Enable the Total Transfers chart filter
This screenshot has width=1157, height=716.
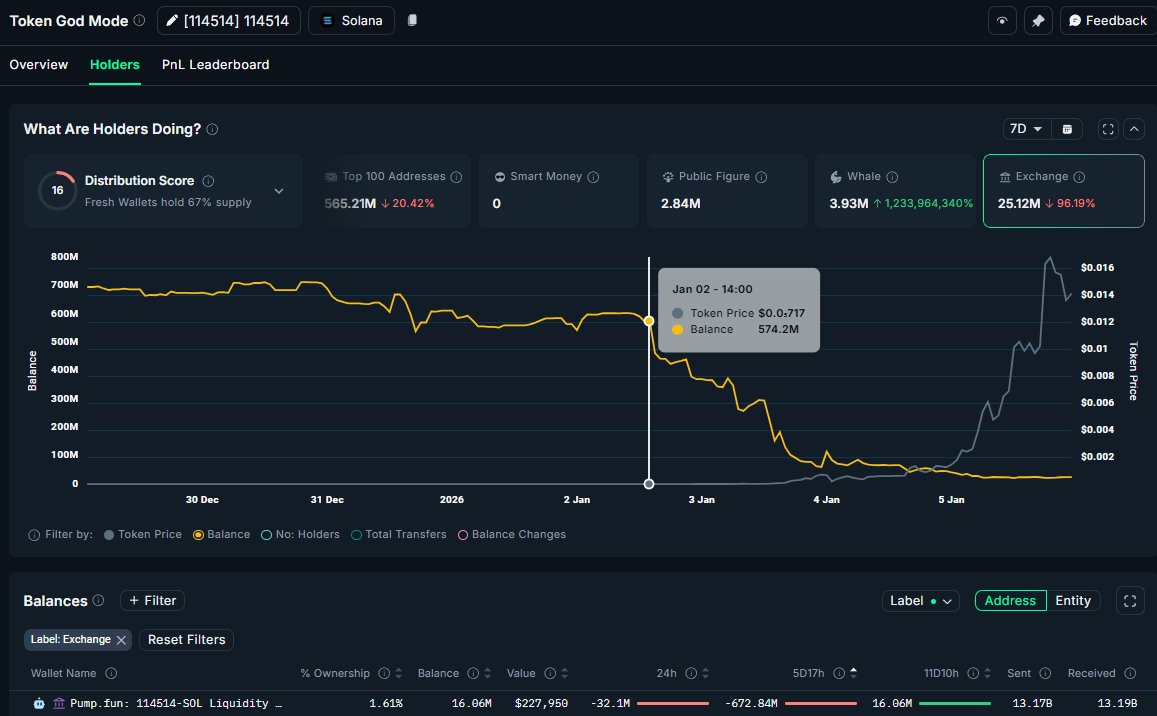(x=359, y=534)
